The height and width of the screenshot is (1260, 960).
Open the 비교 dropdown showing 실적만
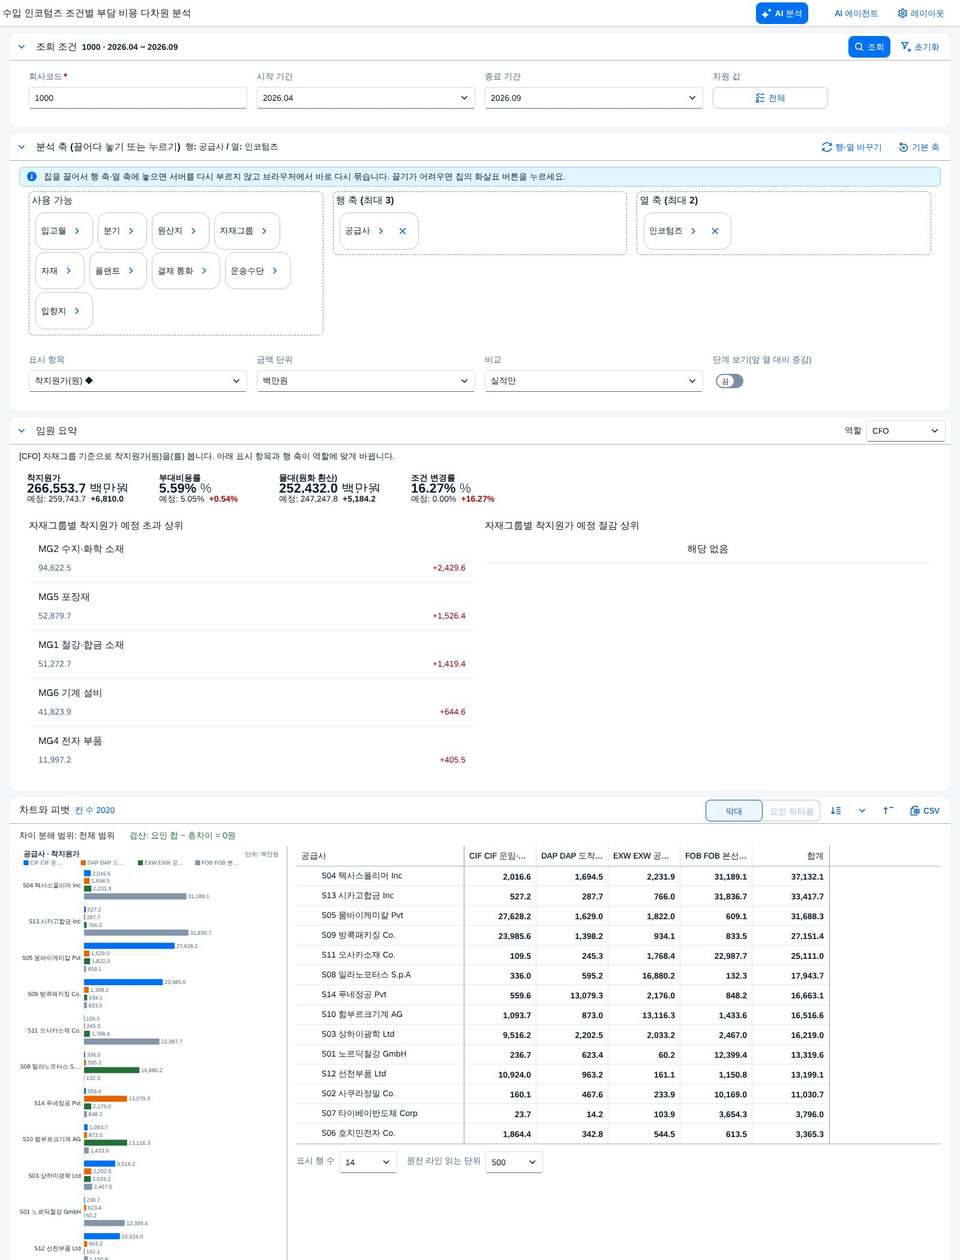[x=593, y=381]
